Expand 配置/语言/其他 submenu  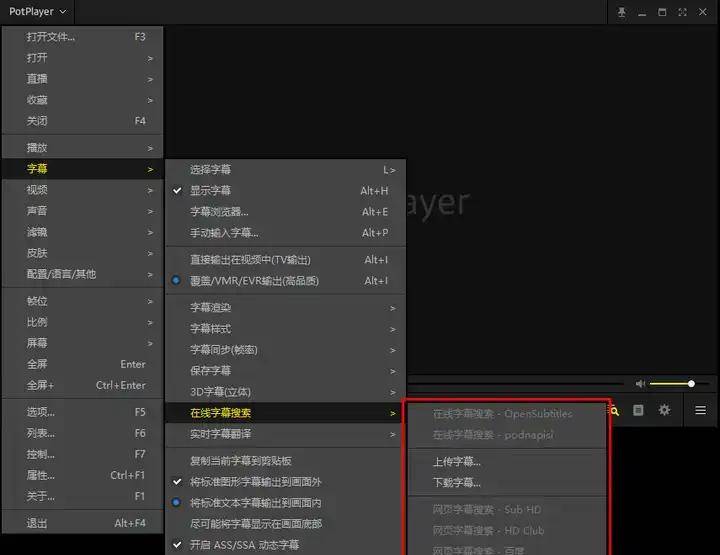point(83,274)
